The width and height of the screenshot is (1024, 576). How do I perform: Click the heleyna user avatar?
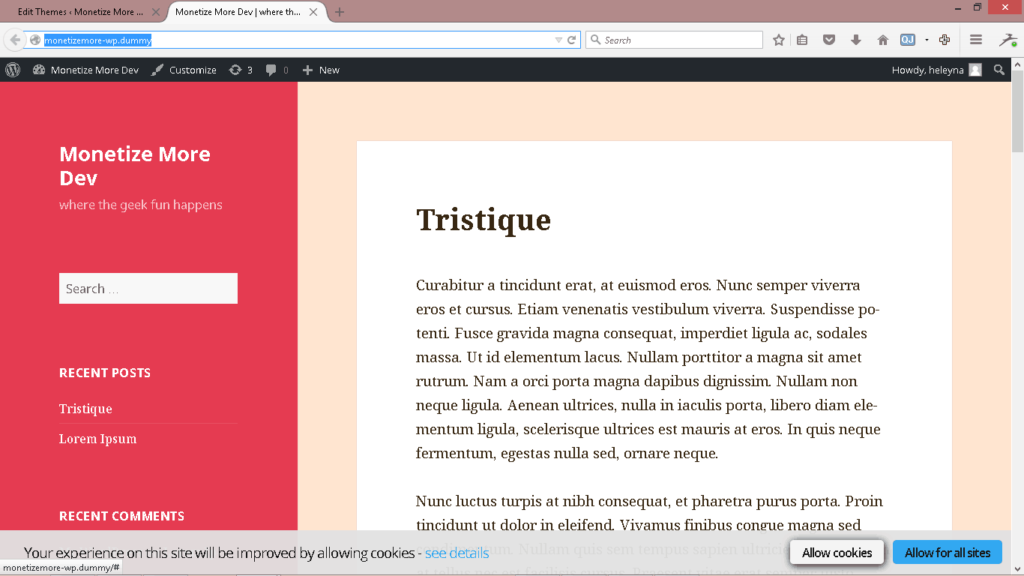click(x=975, y=70)
